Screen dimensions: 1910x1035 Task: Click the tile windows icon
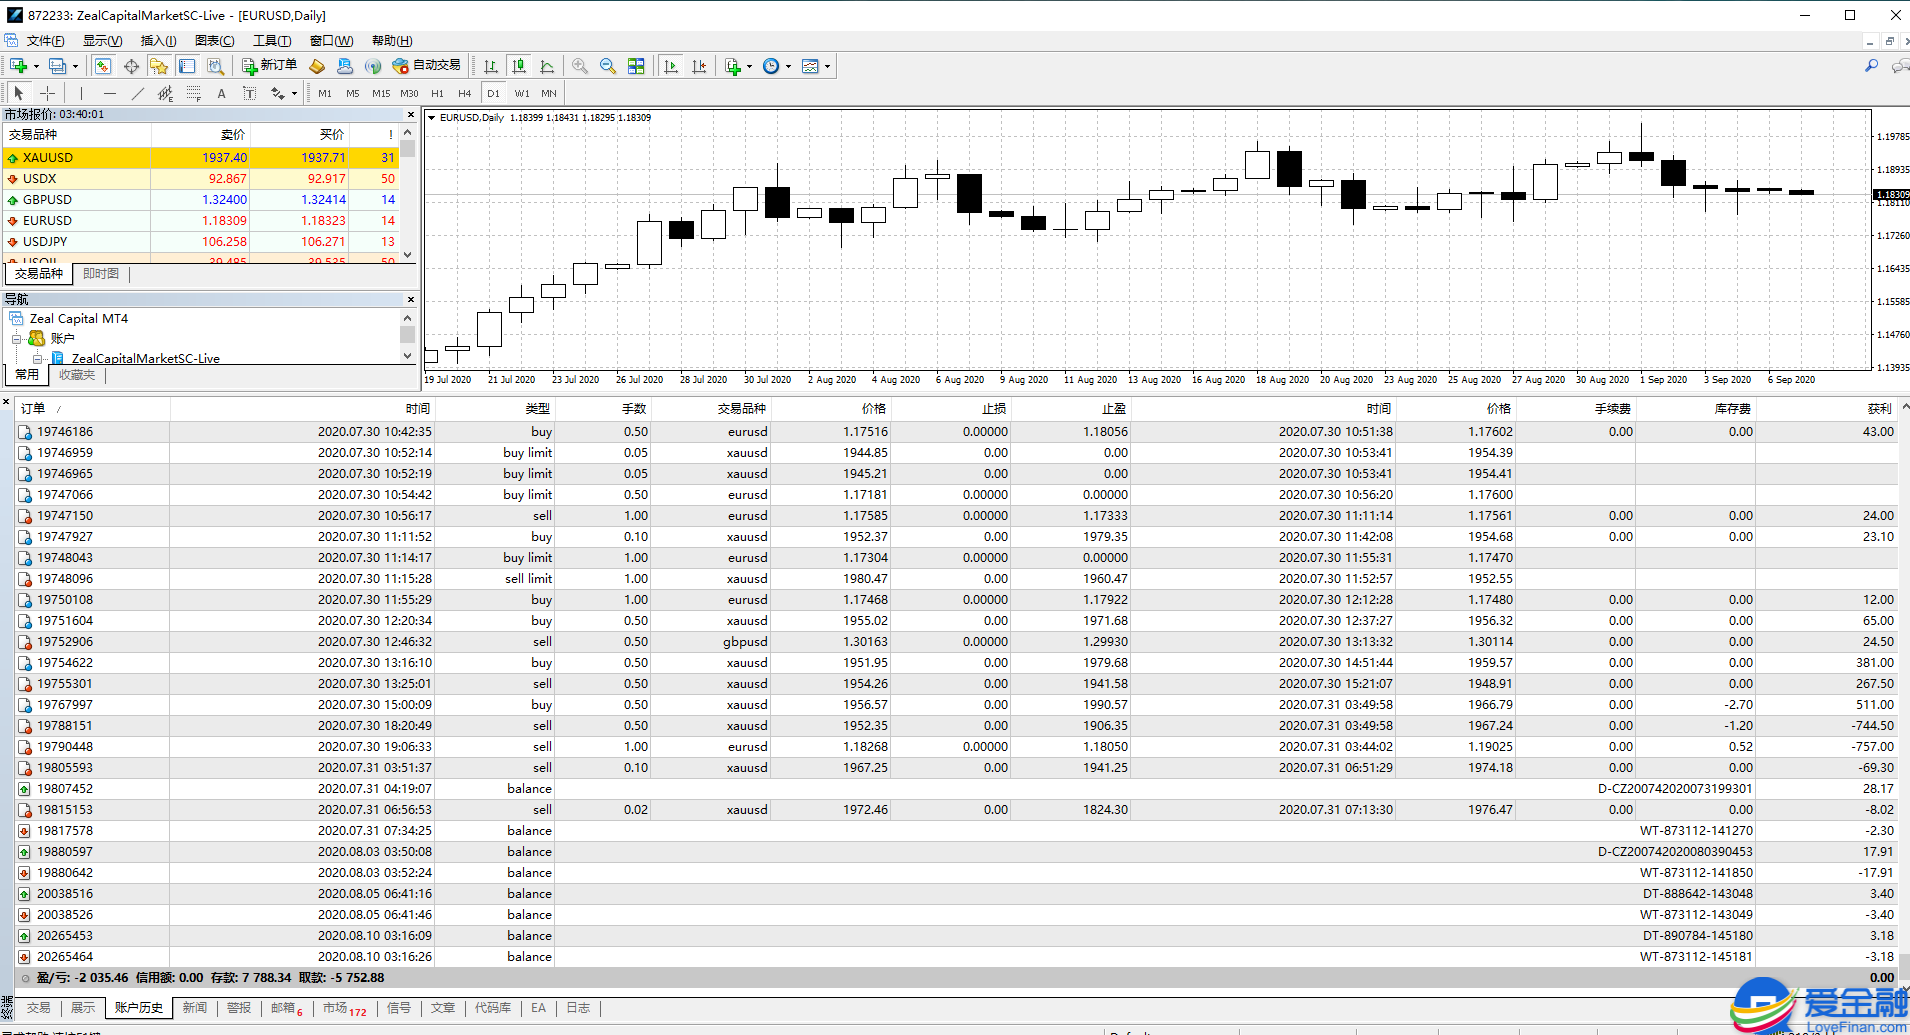coord(636,66)
